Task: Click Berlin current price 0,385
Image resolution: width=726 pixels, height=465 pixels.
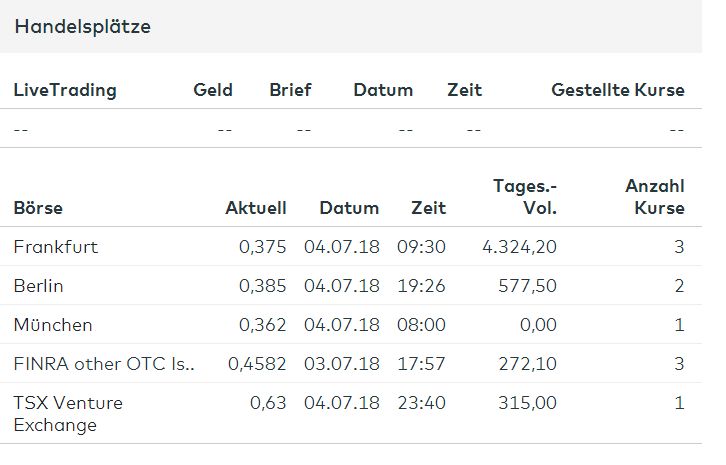Action: point(263,286)
